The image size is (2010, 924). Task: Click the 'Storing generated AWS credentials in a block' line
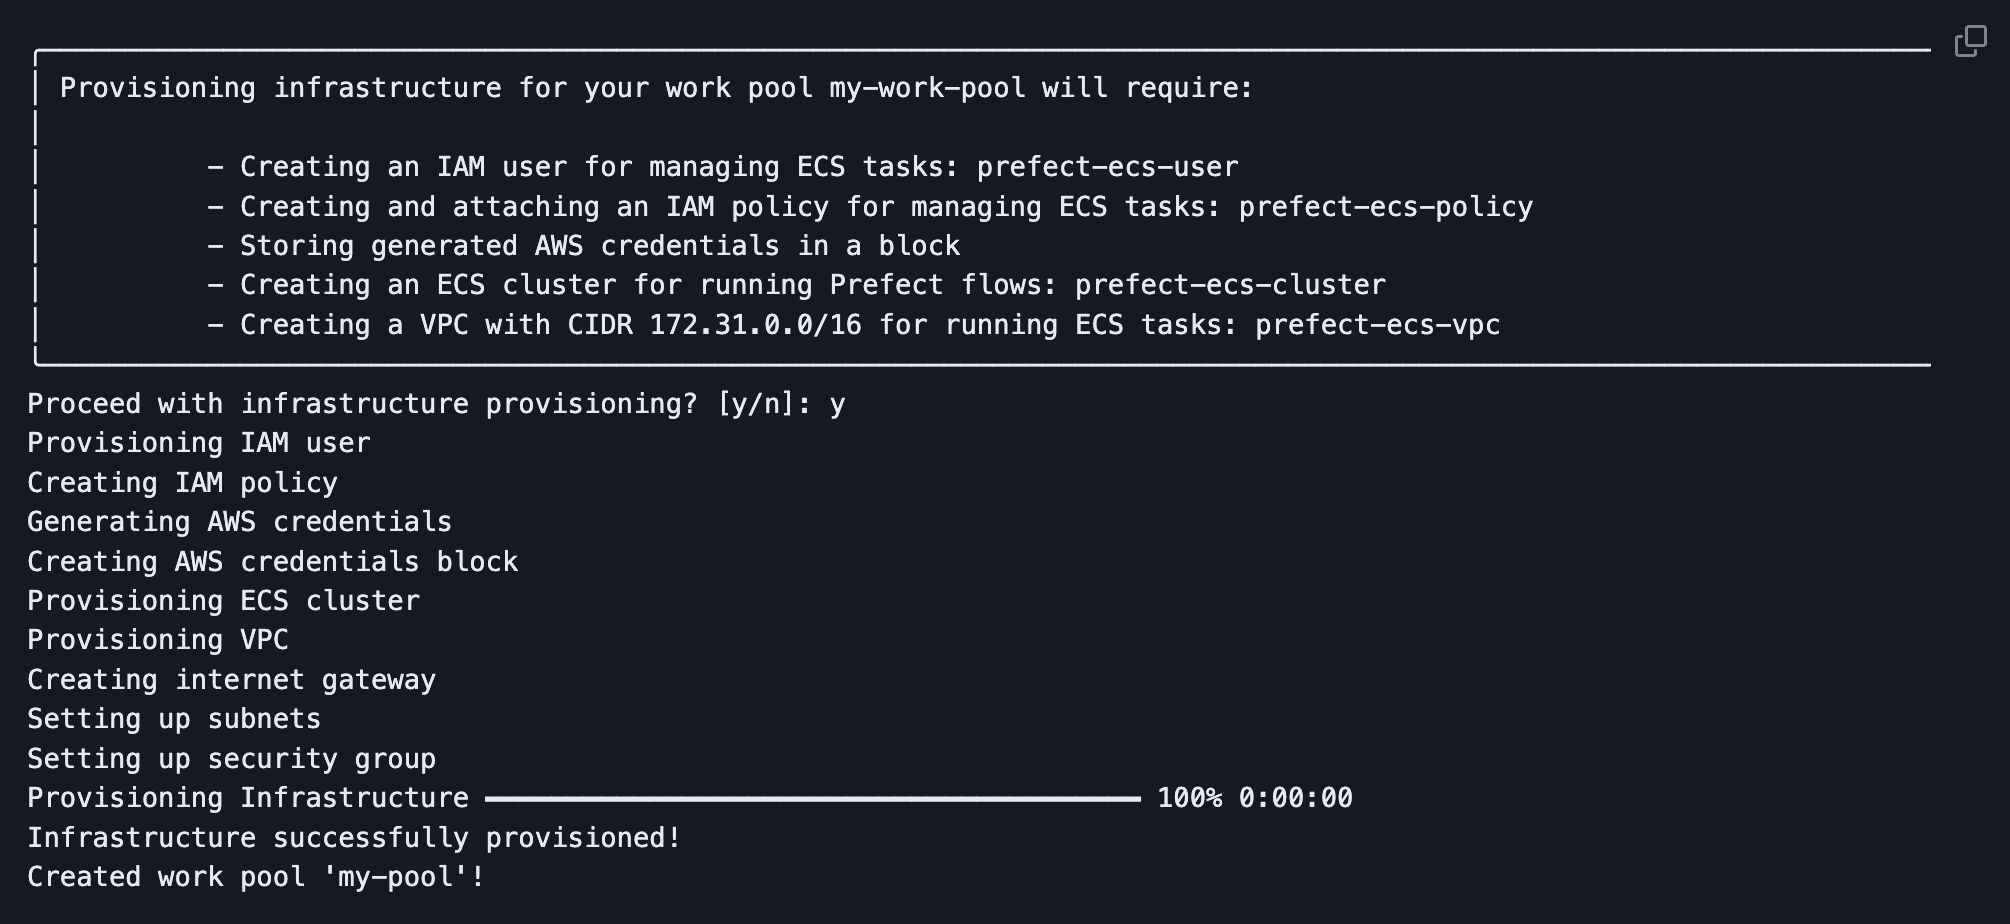tap(600, 246)
